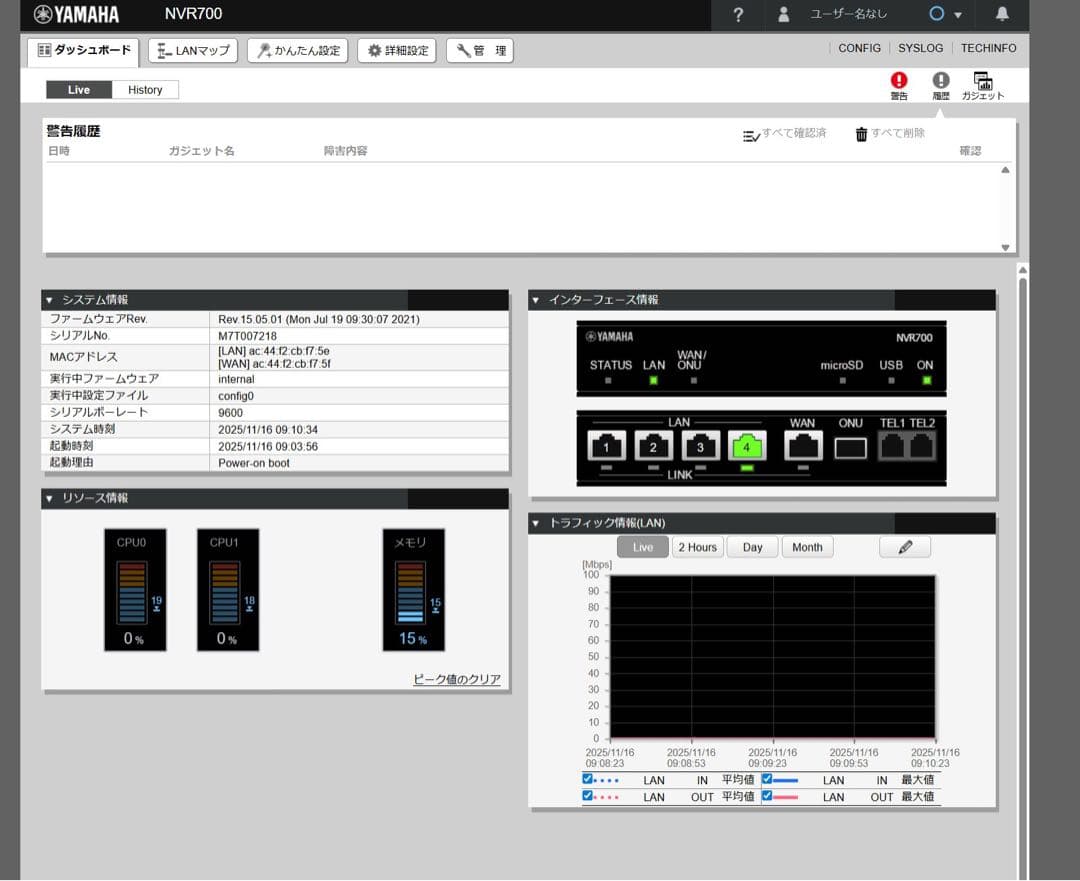1080x881 pixels.
Task: Collapse the システム情報 panel
Action: [49, 300]
